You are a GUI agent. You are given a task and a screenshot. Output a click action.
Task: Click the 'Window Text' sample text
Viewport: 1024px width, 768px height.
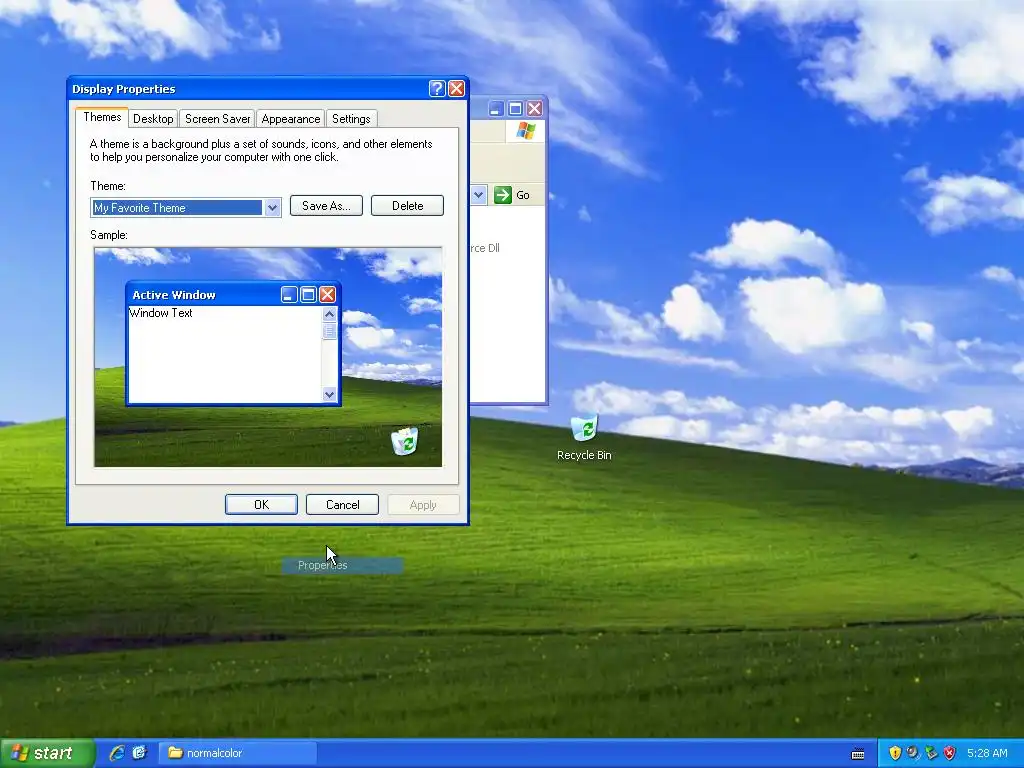click(161, 313)
